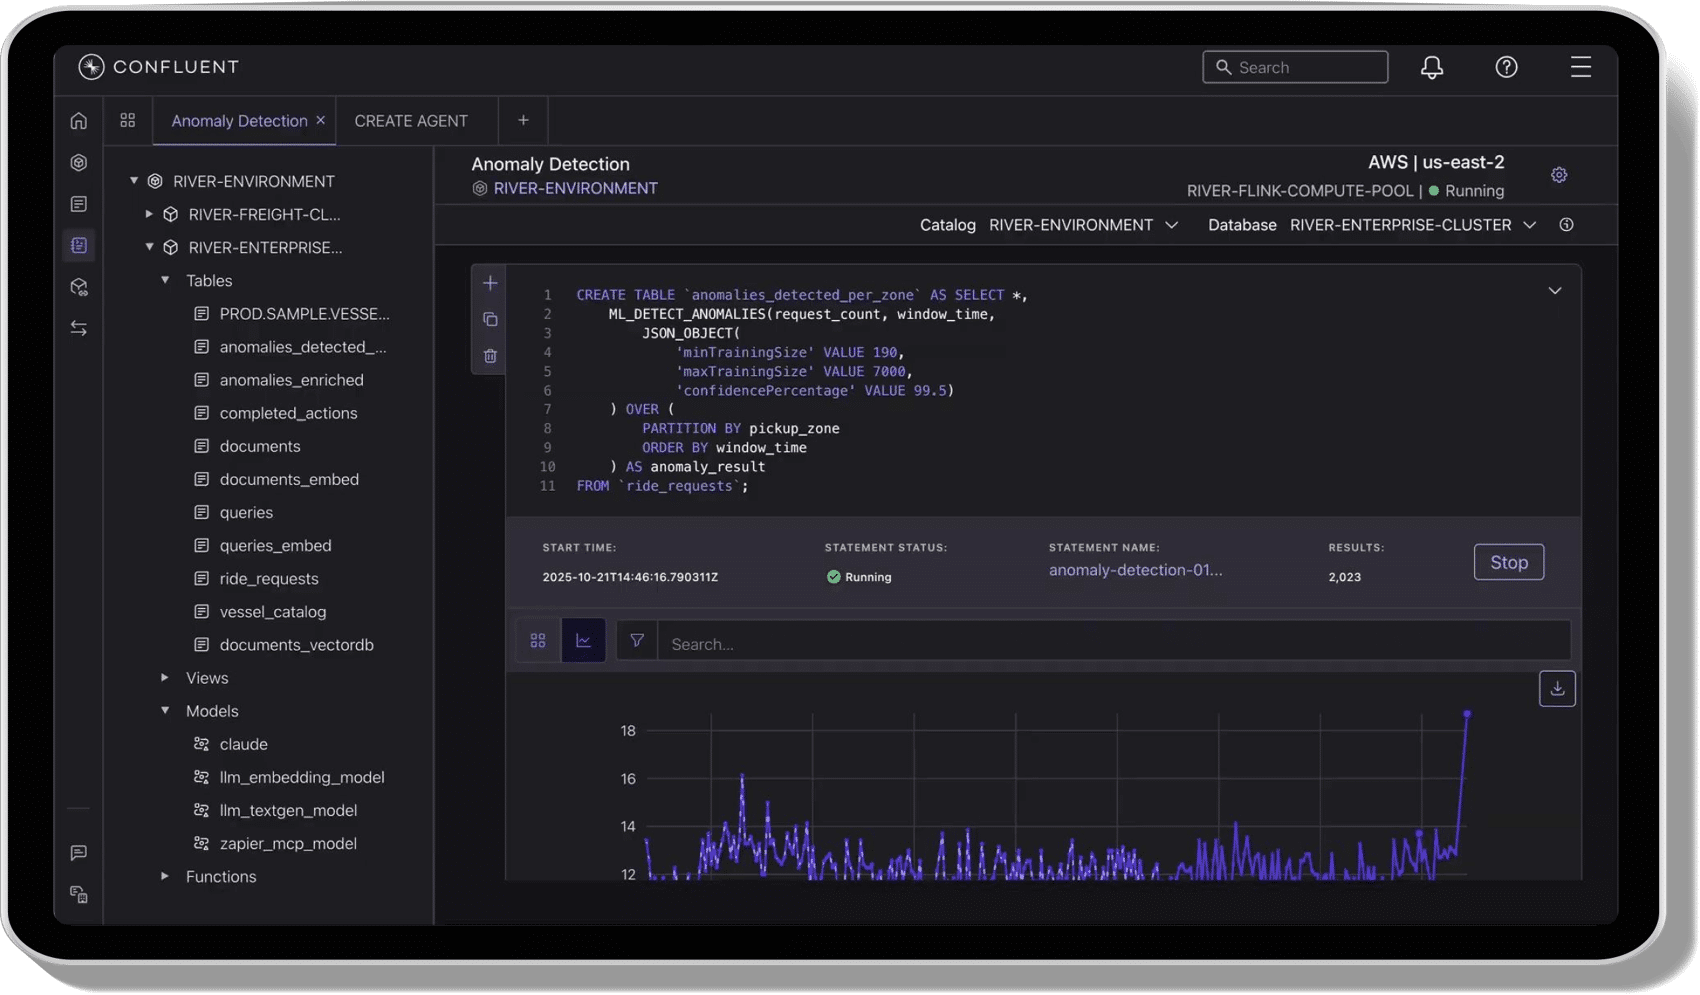The height and width of the screenshot is (995, 1700).
Task: Click the help question mark icon
Action: [1506, 67]
